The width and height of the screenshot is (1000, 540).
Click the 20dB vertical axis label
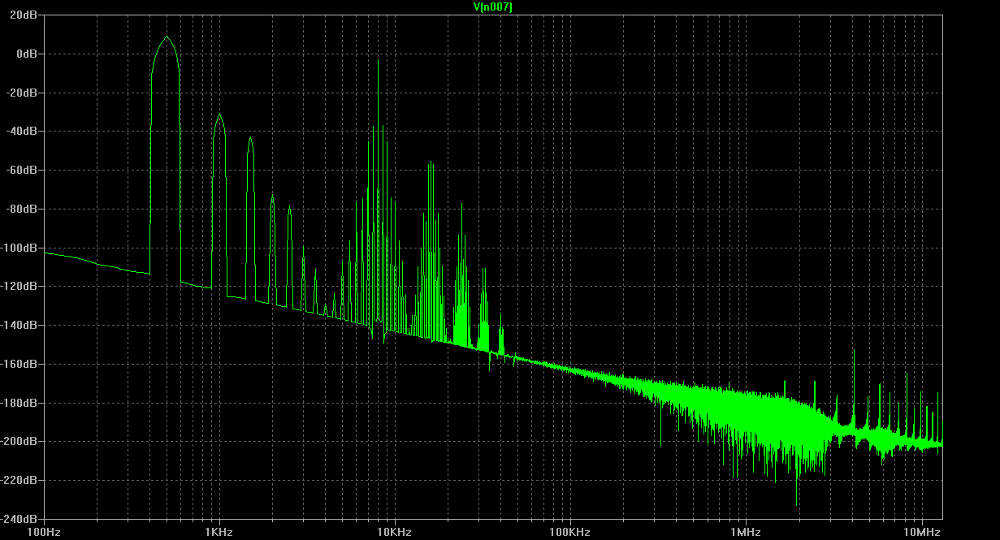coord(23,15)
